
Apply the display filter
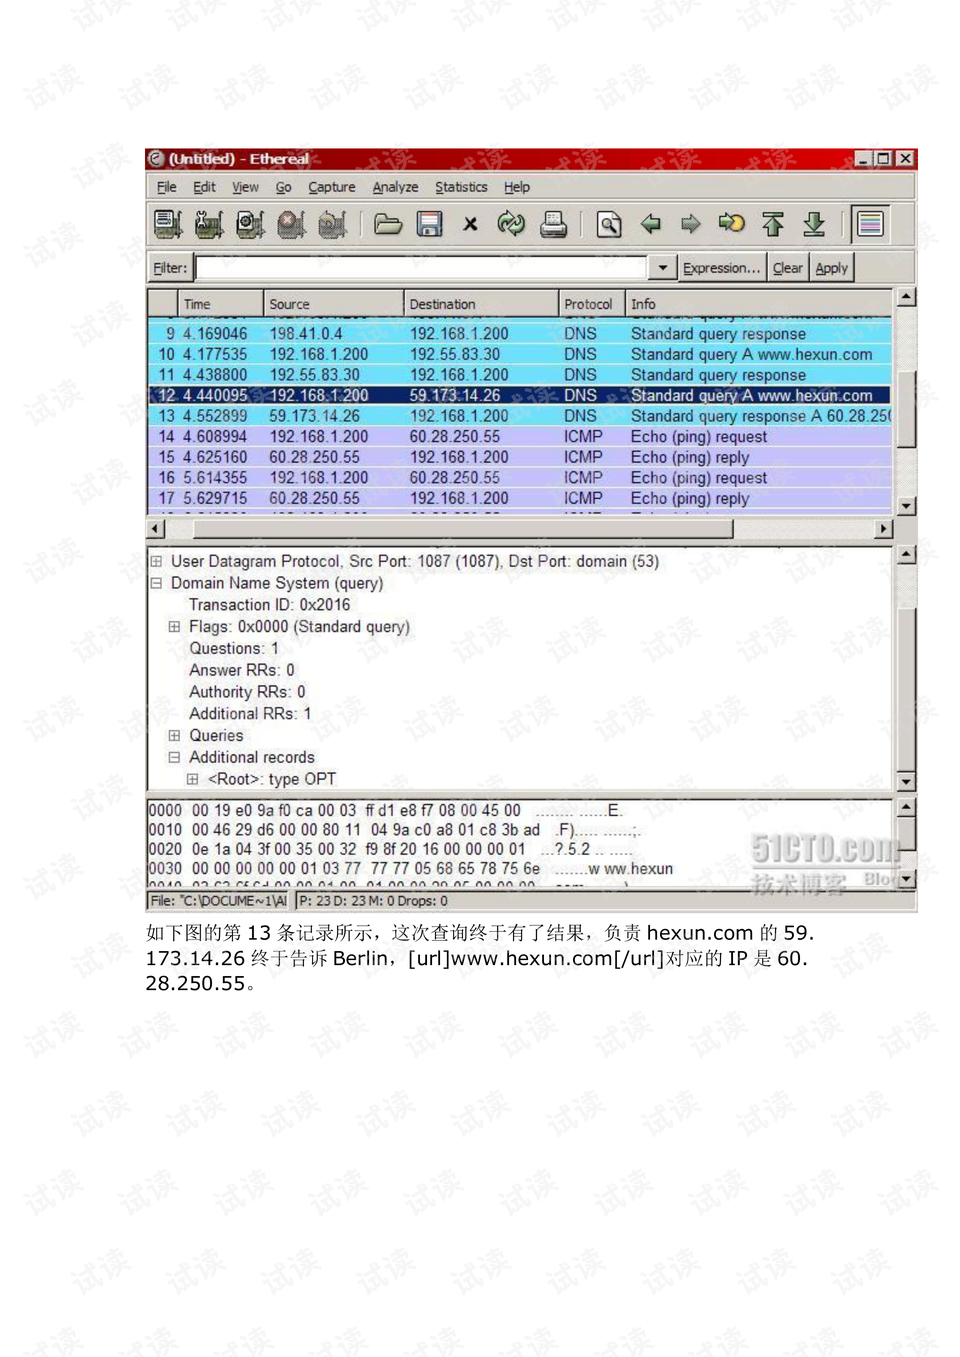832,267
